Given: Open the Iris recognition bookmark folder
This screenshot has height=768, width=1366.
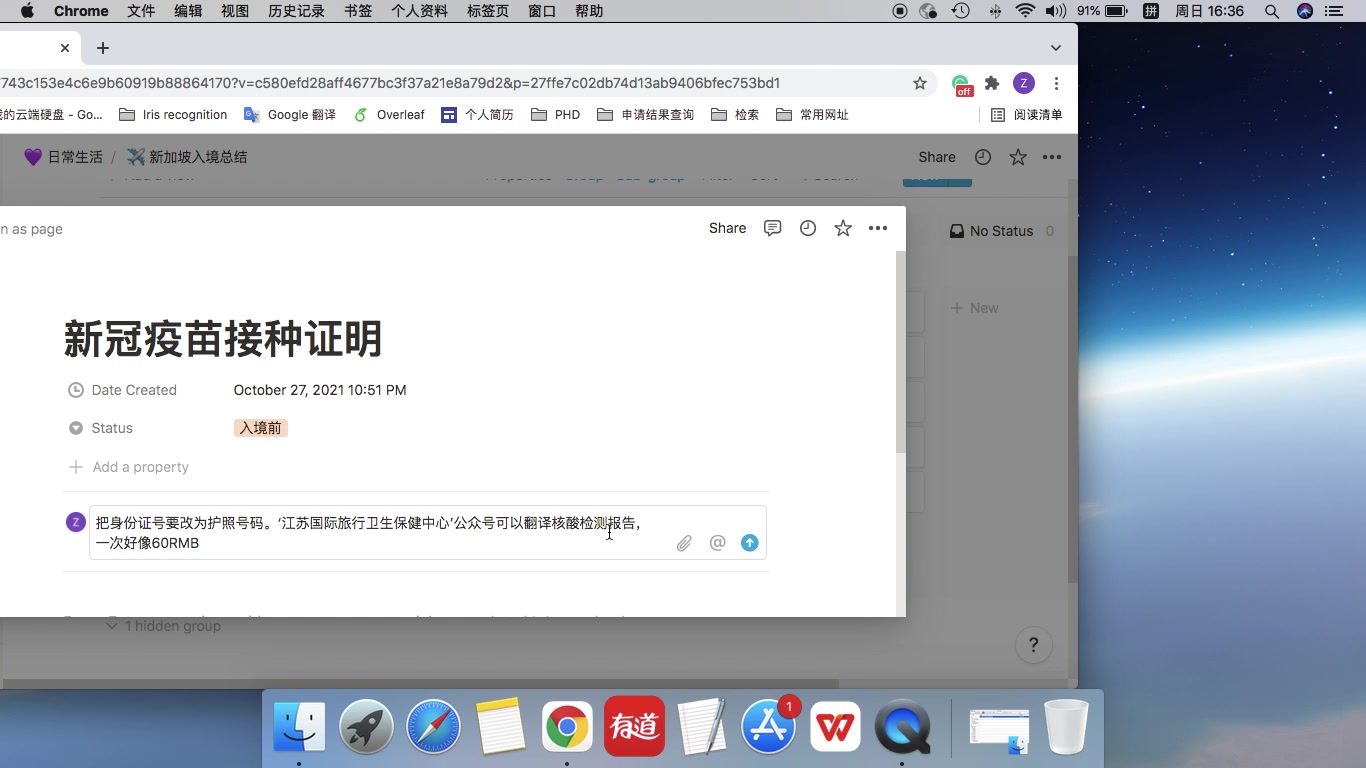Looking at the screenshot, I should pos(173,115).
